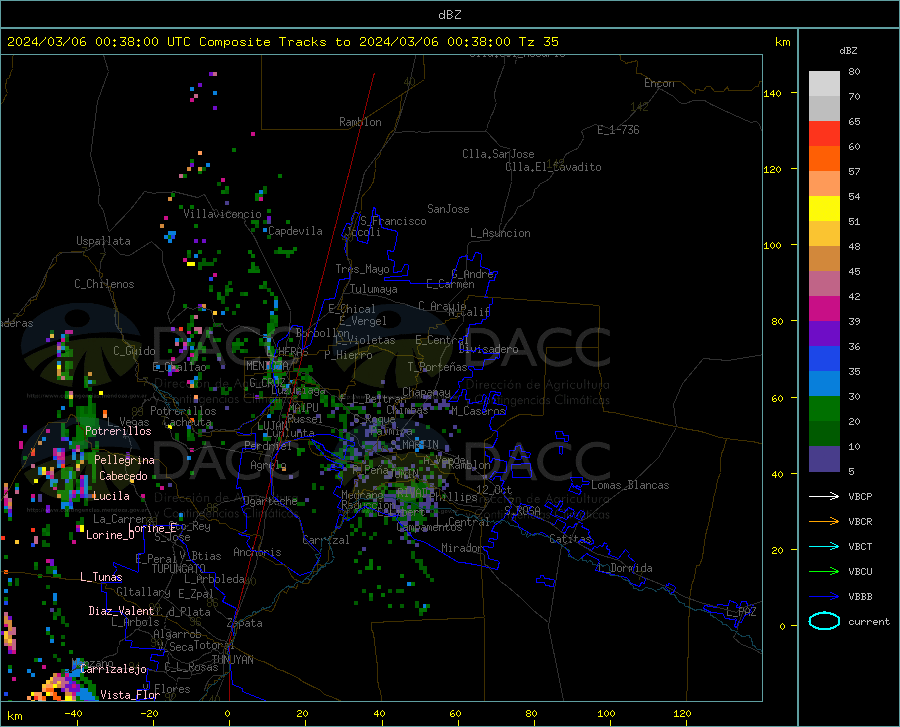
Task: Click the 'dBZ' heading above the color scale
Action: coord(848,50)
